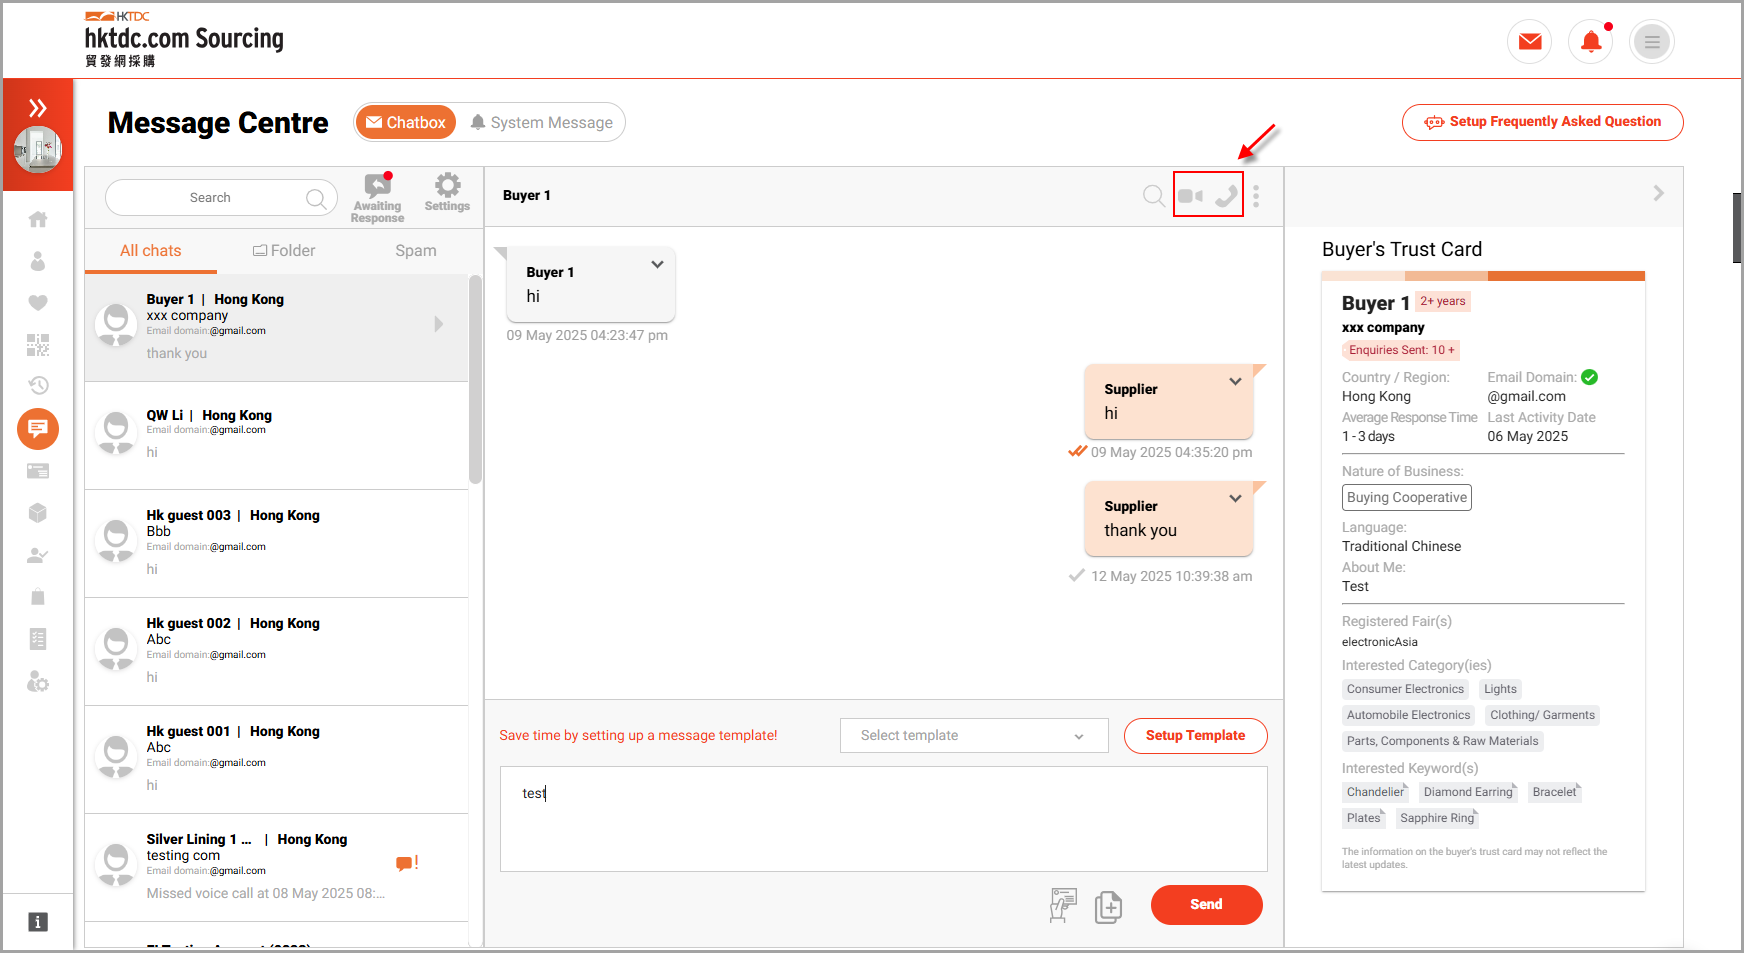The width and height of the screenshot is (1744, 953).
Task: Open the card icon in sidebar
Action: click(38, 471)
